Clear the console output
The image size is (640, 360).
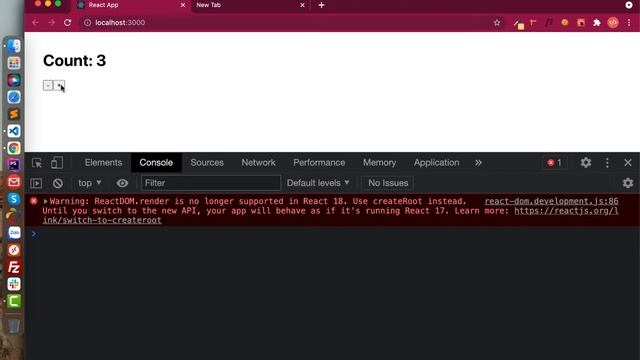click(x=58, y=183)
